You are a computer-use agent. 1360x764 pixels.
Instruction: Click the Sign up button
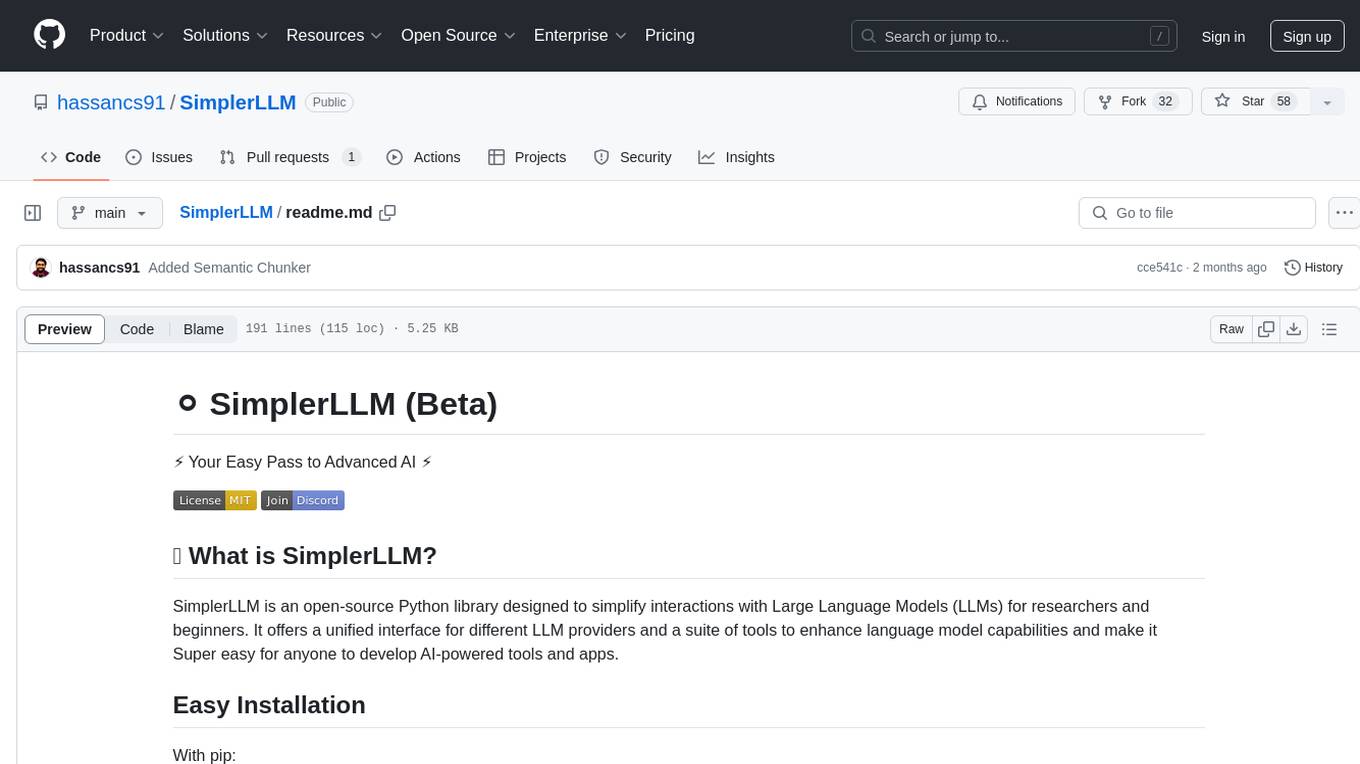(1307, 36)
